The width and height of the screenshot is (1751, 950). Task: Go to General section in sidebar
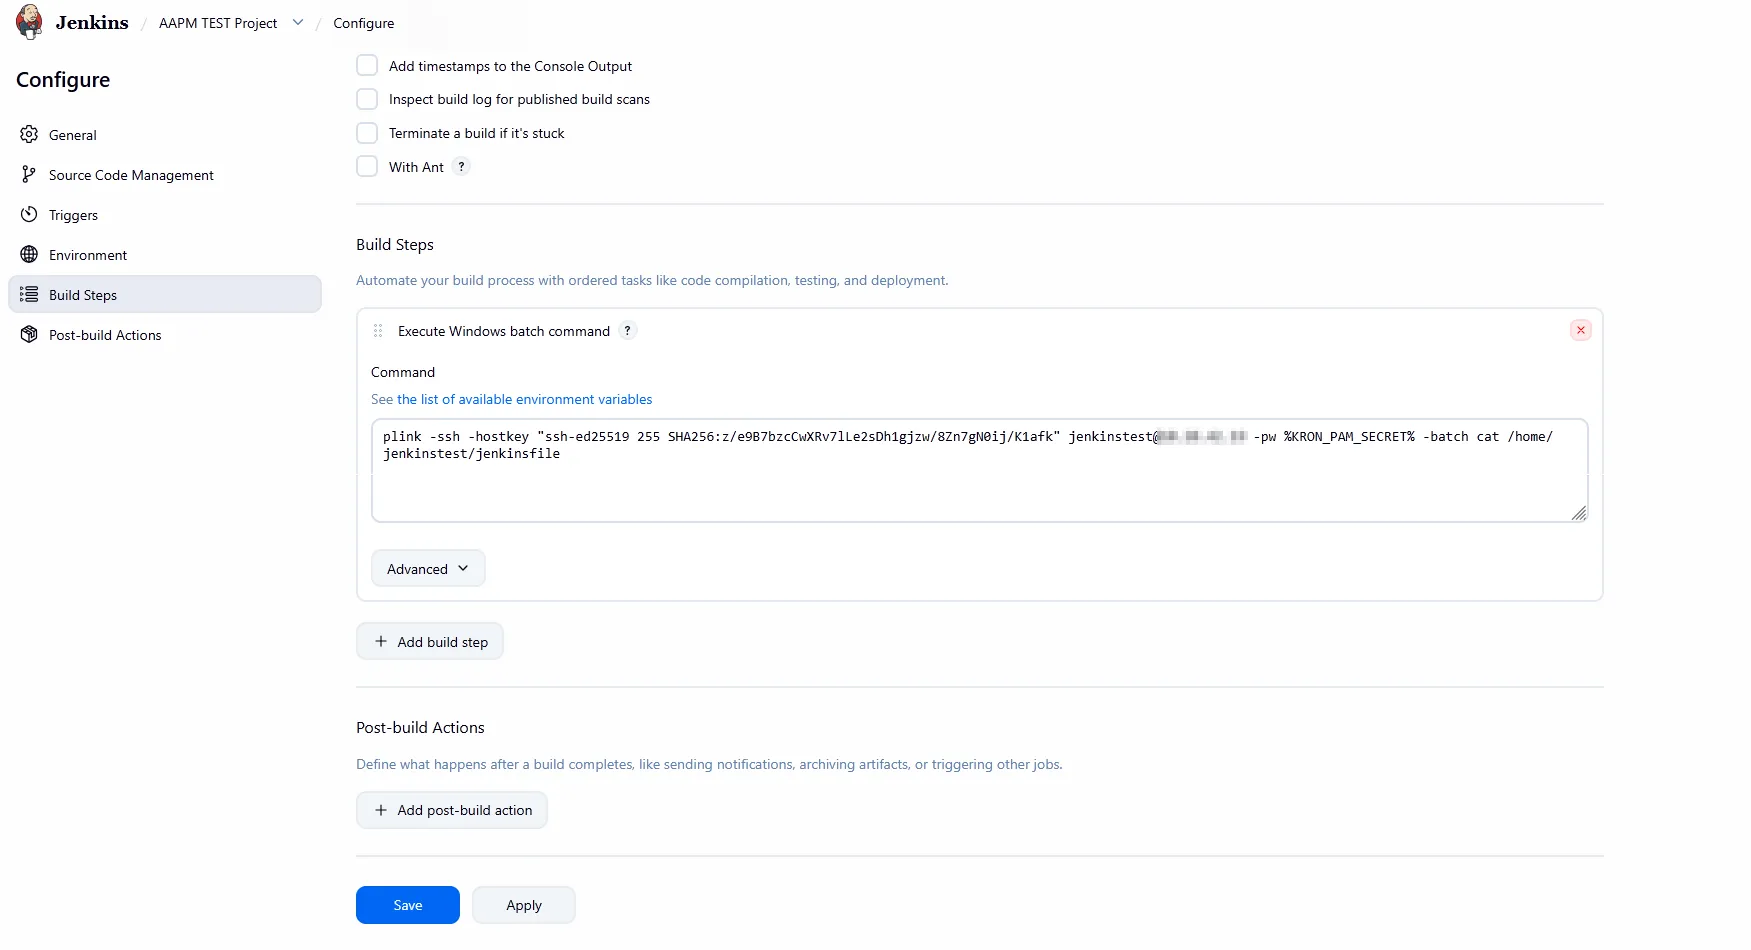(x=165, y=134)
